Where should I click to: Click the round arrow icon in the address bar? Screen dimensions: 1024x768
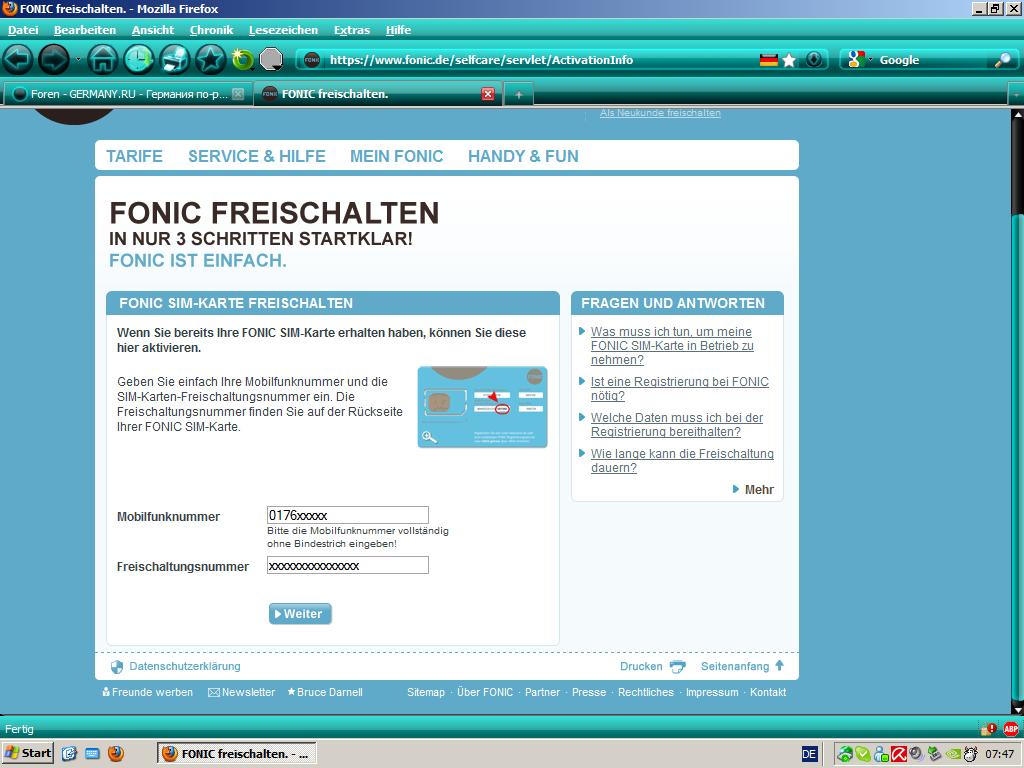(x=814, y=59)
